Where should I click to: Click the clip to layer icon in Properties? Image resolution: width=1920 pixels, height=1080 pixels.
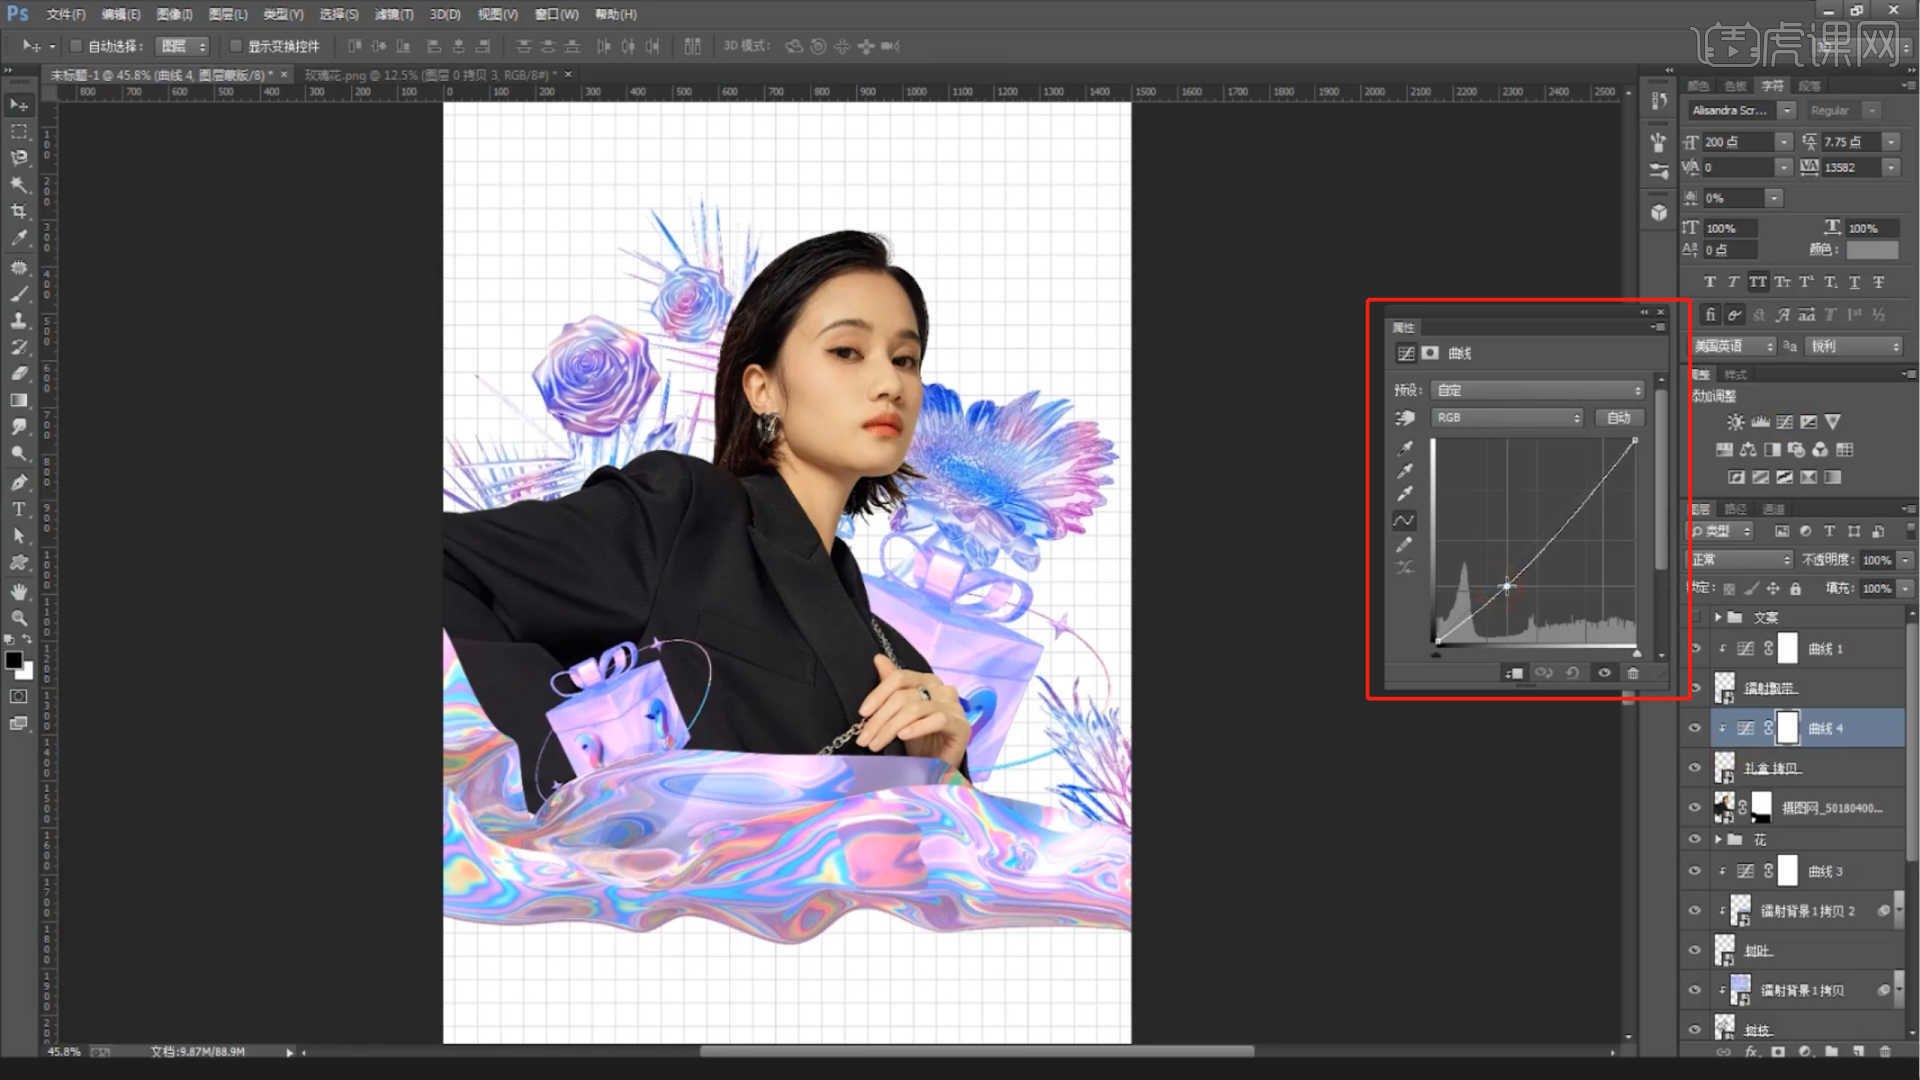[1514, 673]
